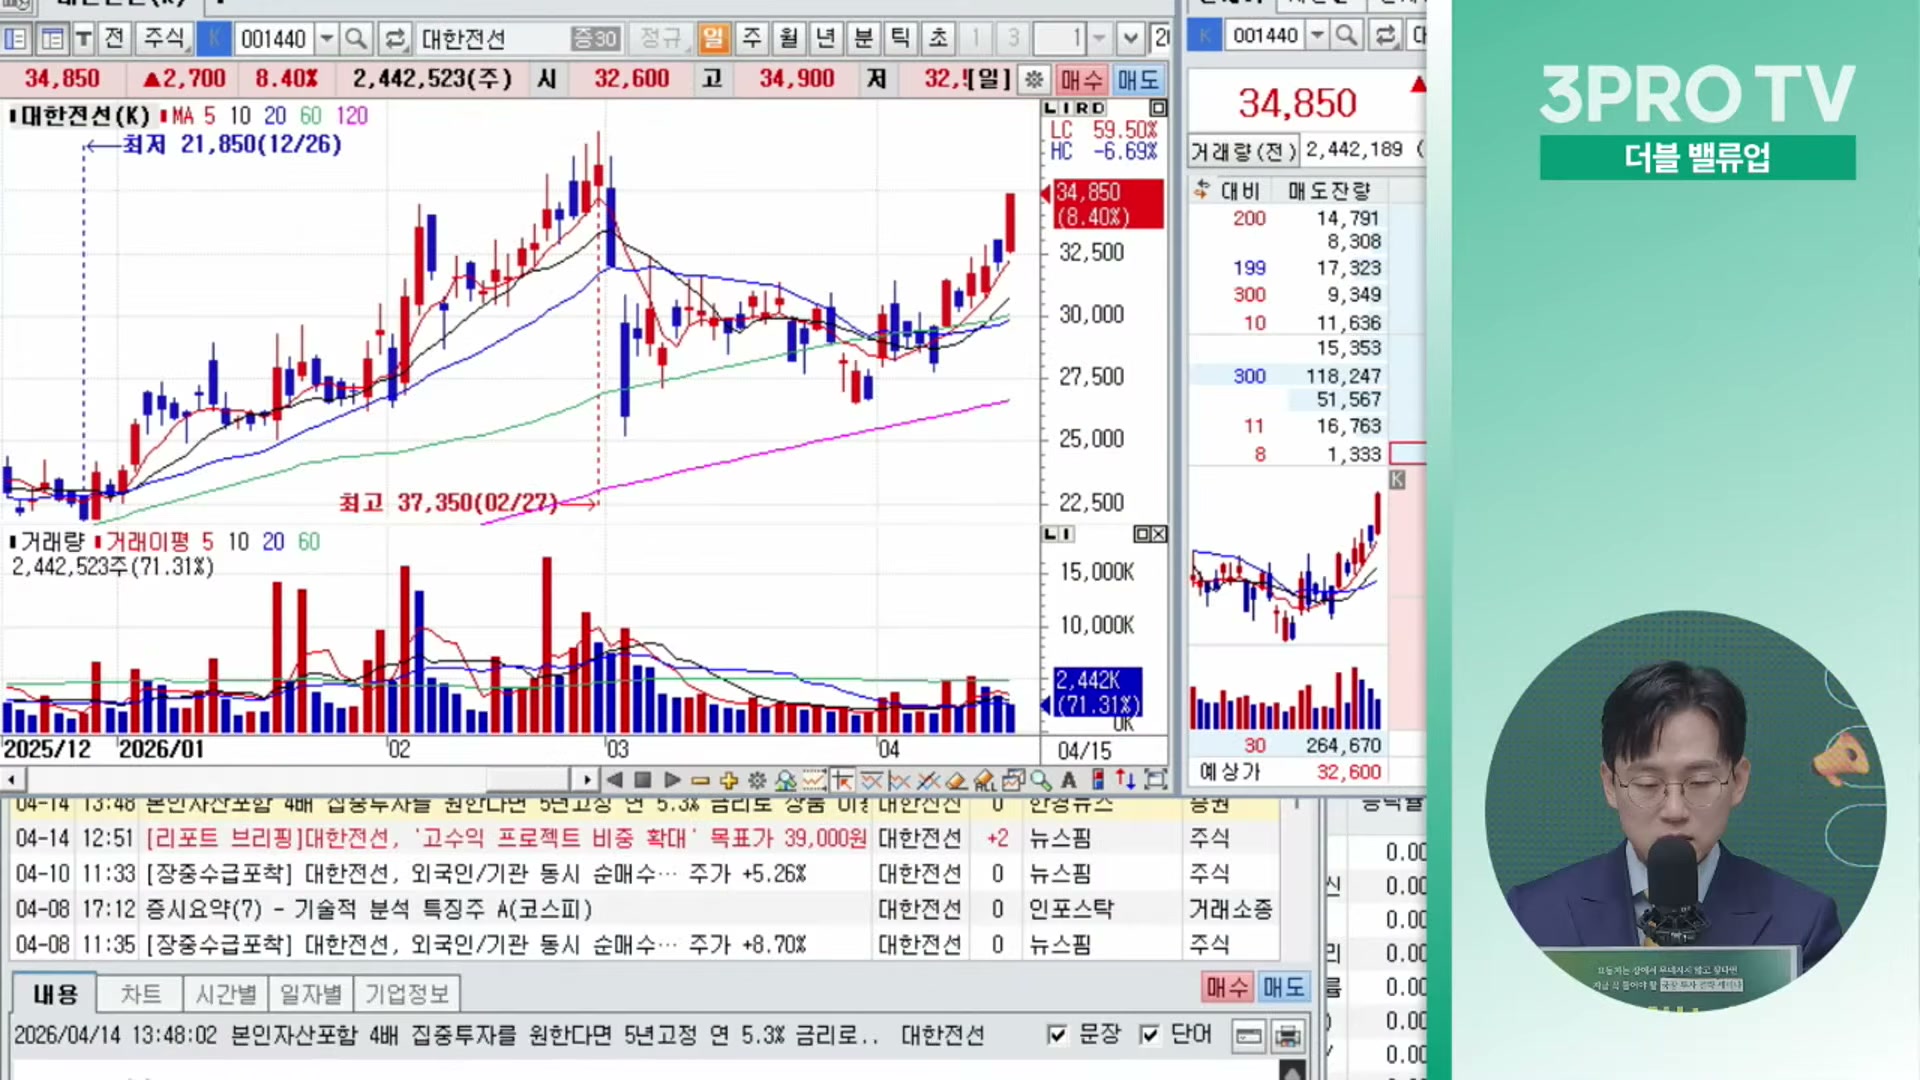Click the chart zoom-in plus icon
Screen dimensions: 1920x1080
click(x=728, y=780)
